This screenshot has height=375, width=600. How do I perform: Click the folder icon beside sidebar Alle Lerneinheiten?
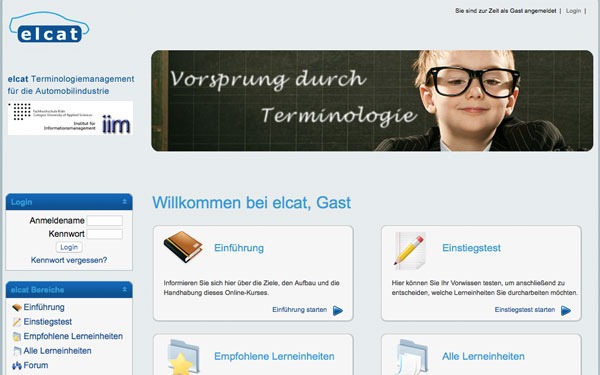point(16,351)
